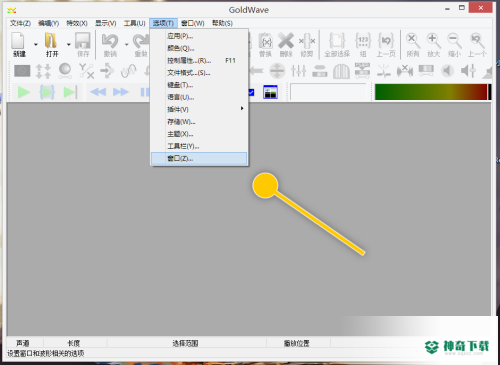
Task: Click the green Play button
Action: tap(24, 92)
